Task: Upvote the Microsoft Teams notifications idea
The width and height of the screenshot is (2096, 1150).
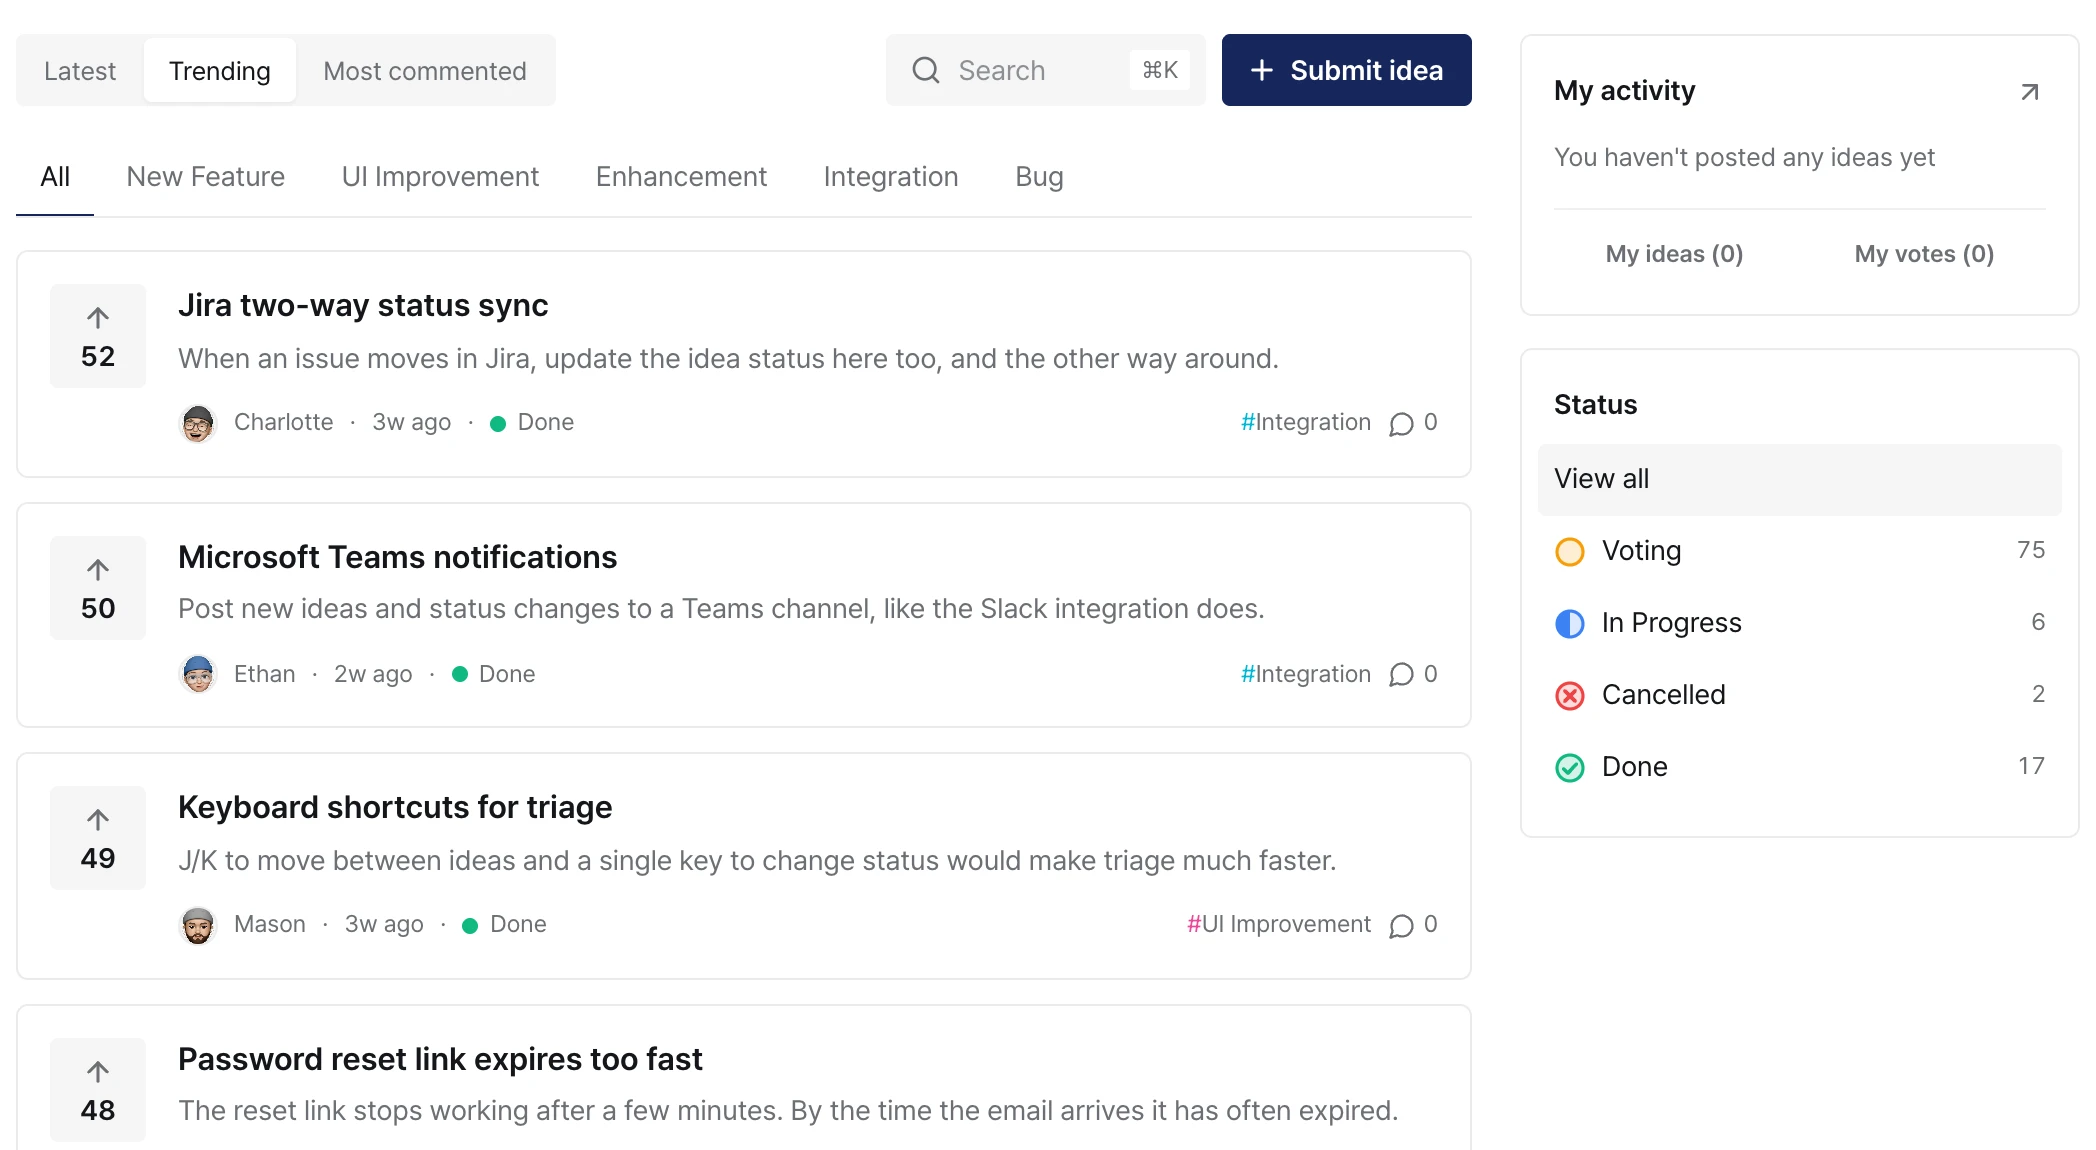Action: [98, 588]
